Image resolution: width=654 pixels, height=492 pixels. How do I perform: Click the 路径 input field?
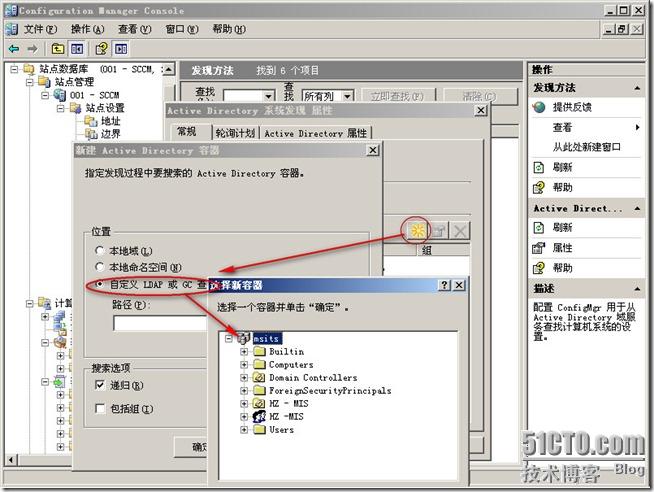(161, 323)
